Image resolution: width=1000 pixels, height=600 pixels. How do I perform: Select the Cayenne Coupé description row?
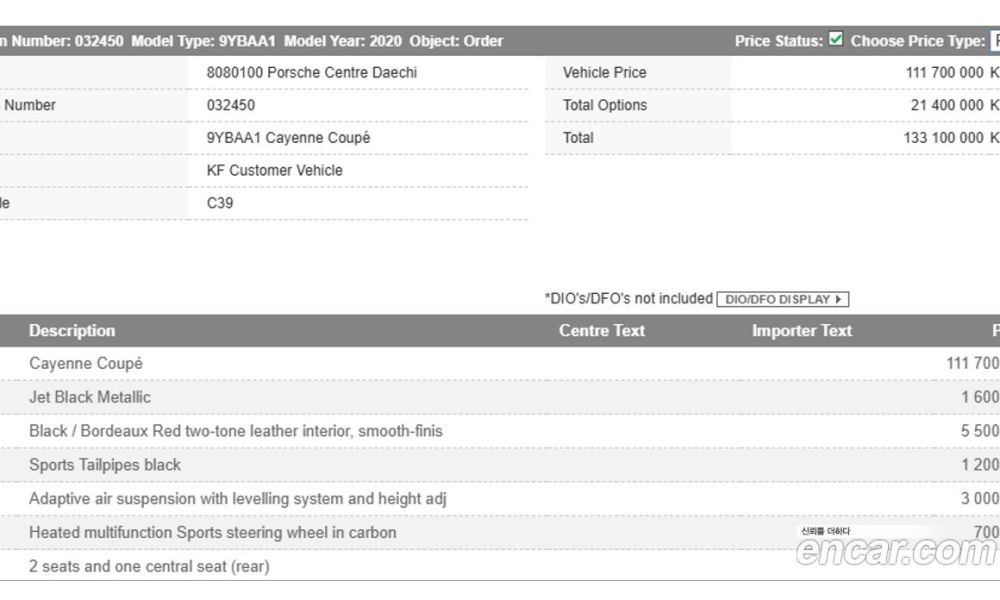click(x=86, y=363)
